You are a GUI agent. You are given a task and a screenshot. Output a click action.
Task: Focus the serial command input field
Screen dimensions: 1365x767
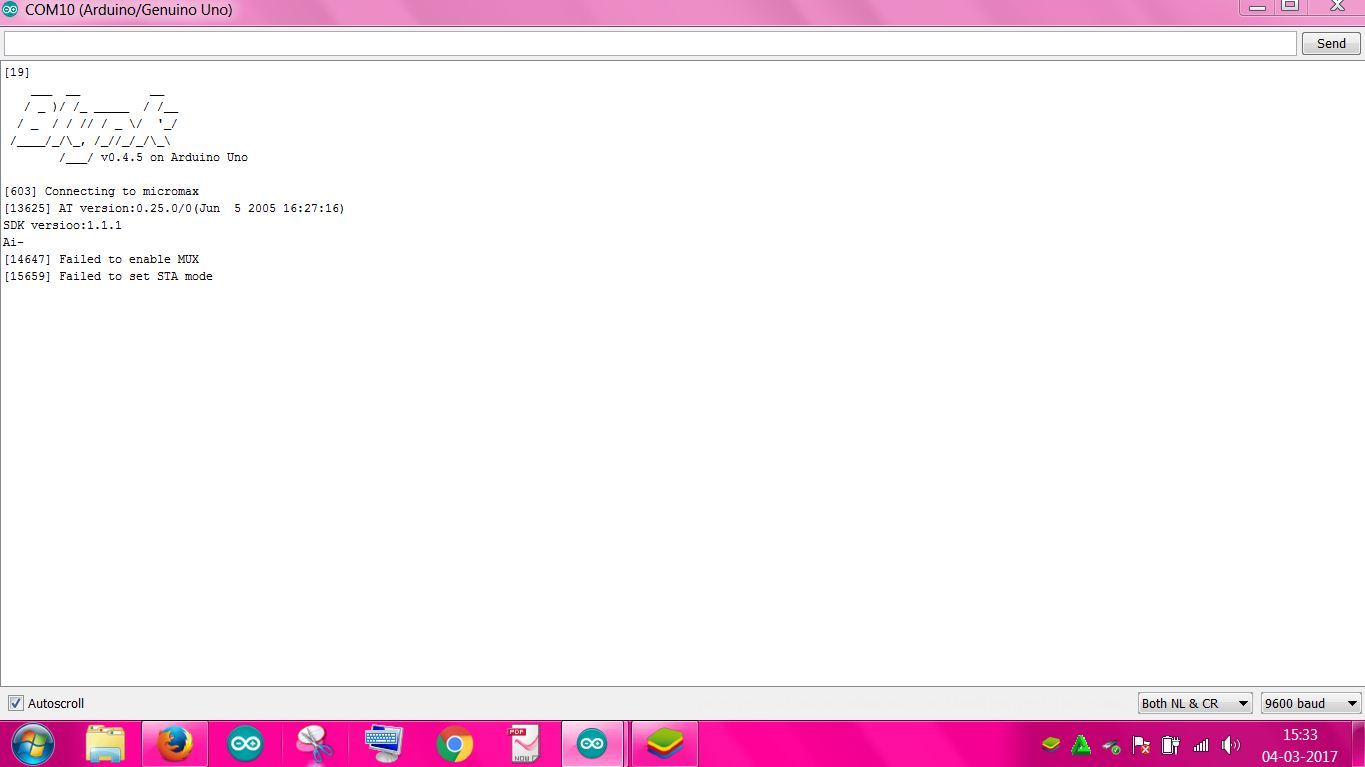650,43
